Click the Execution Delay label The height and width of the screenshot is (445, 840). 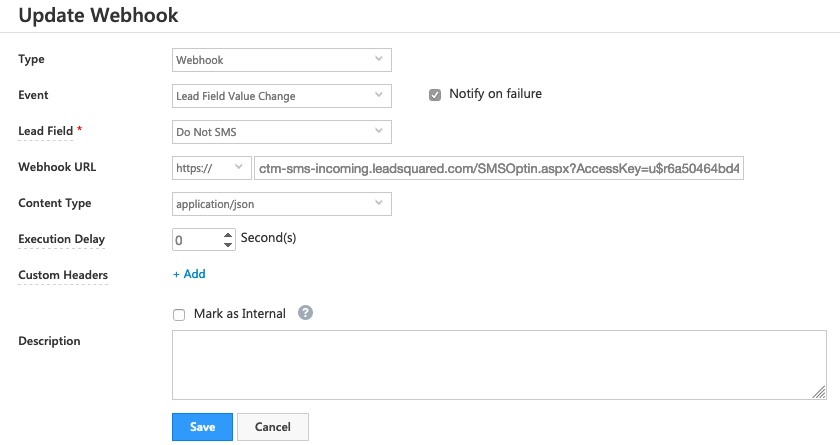62,240
